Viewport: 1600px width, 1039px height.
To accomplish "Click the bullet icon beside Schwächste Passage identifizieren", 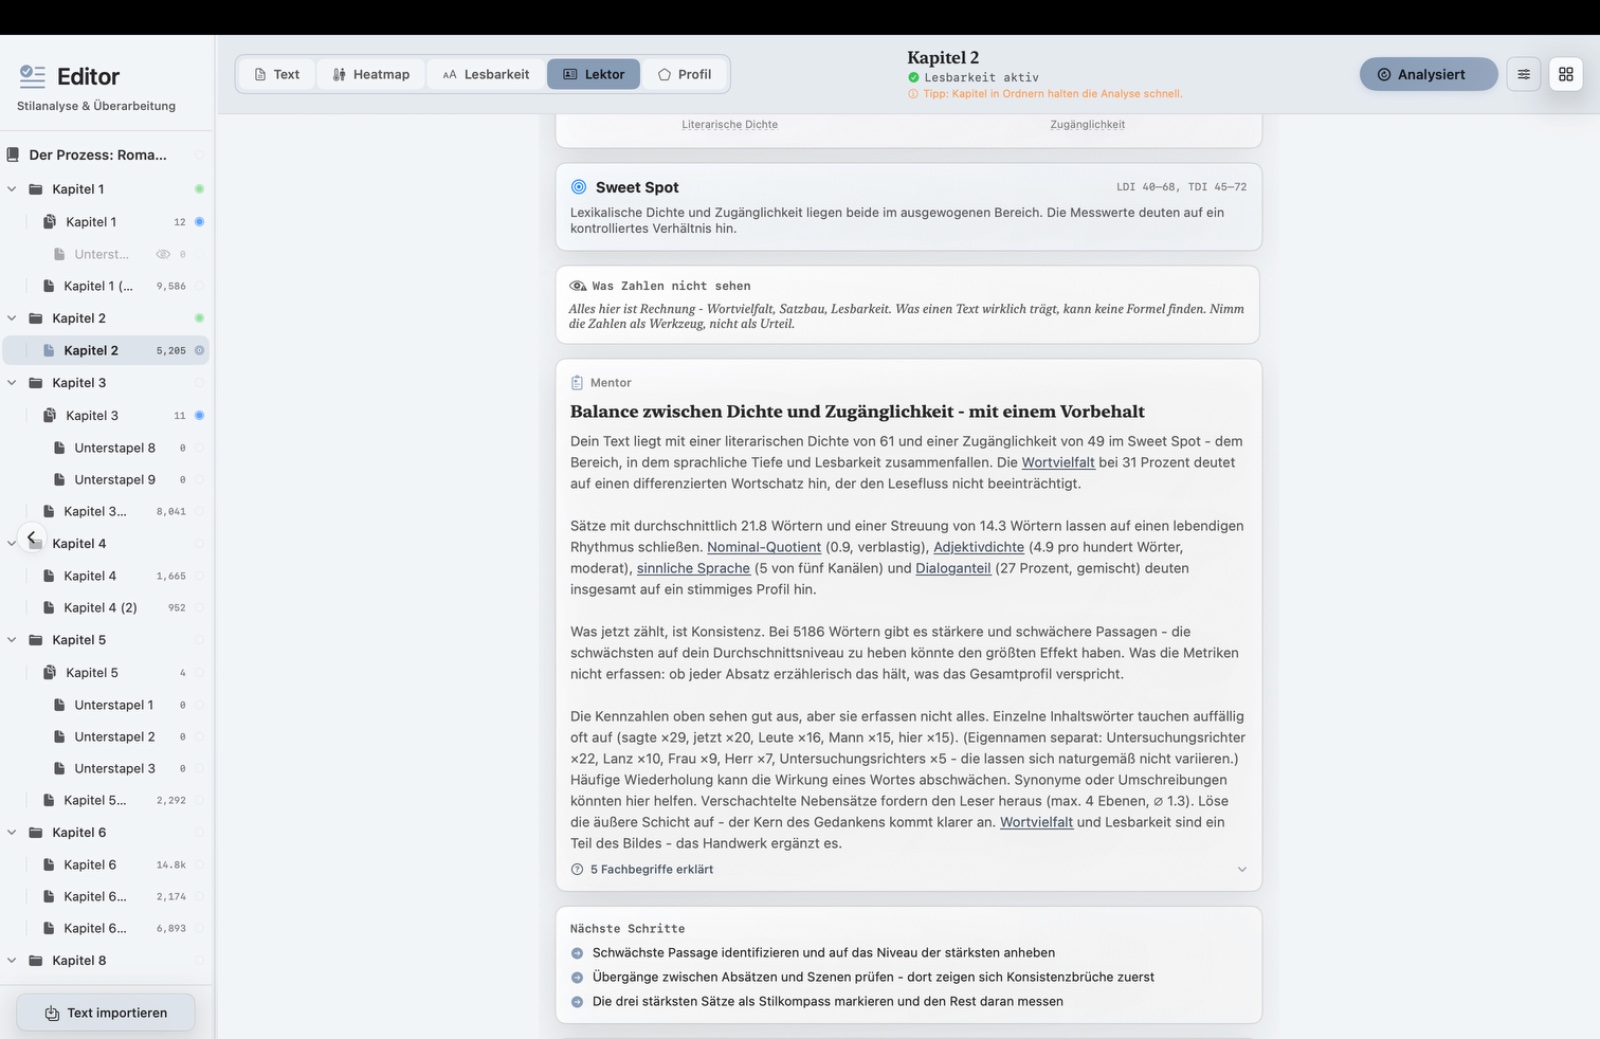I will 577,954.
